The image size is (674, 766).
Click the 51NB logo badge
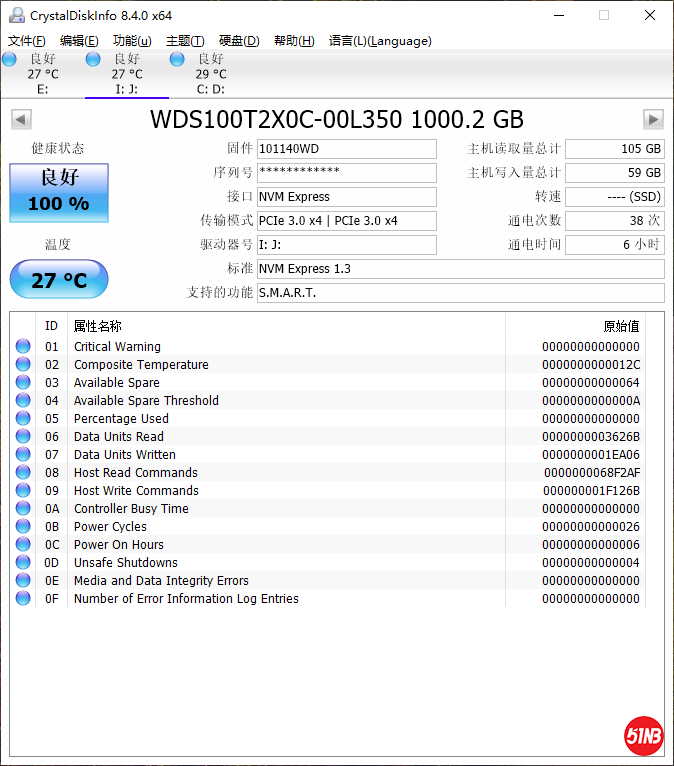[643, 735]
